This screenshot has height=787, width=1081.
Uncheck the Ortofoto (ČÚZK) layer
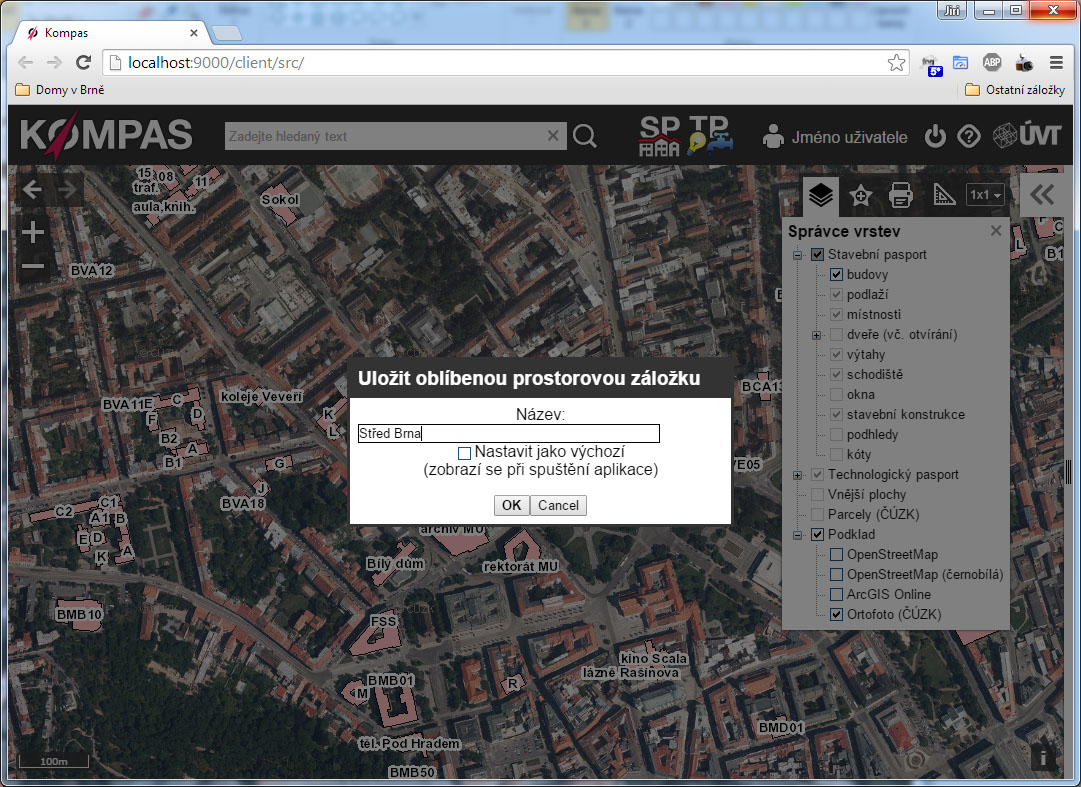click(x=837, y=615)
